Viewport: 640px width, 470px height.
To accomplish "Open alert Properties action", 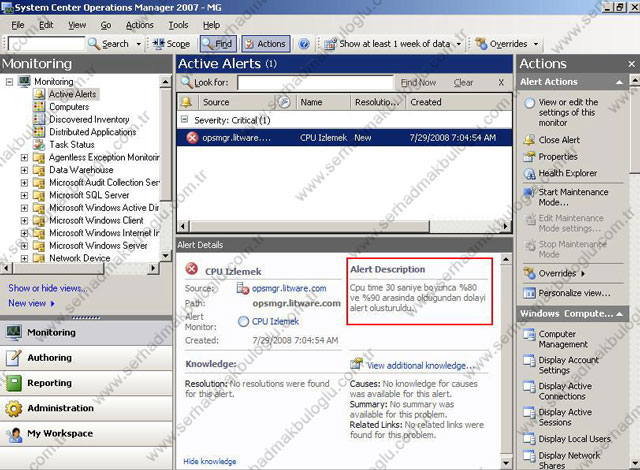I will click(558, 157).
